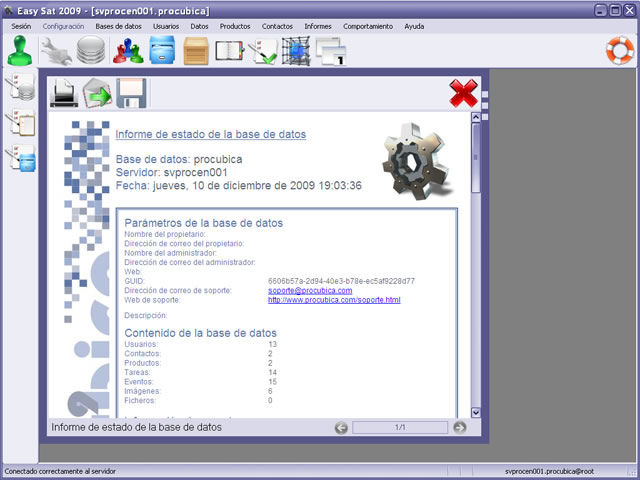Screen dimensions: 640x480
Task: Click 'Parámetros de la base de datos' heading
Action: pos(203,223)
